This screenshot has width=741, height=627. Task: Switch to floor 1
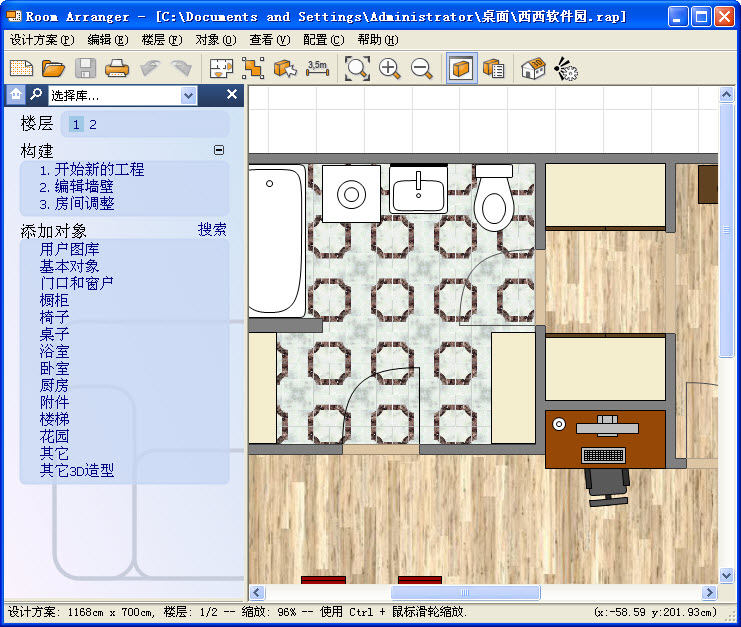[x=76, y=125]
